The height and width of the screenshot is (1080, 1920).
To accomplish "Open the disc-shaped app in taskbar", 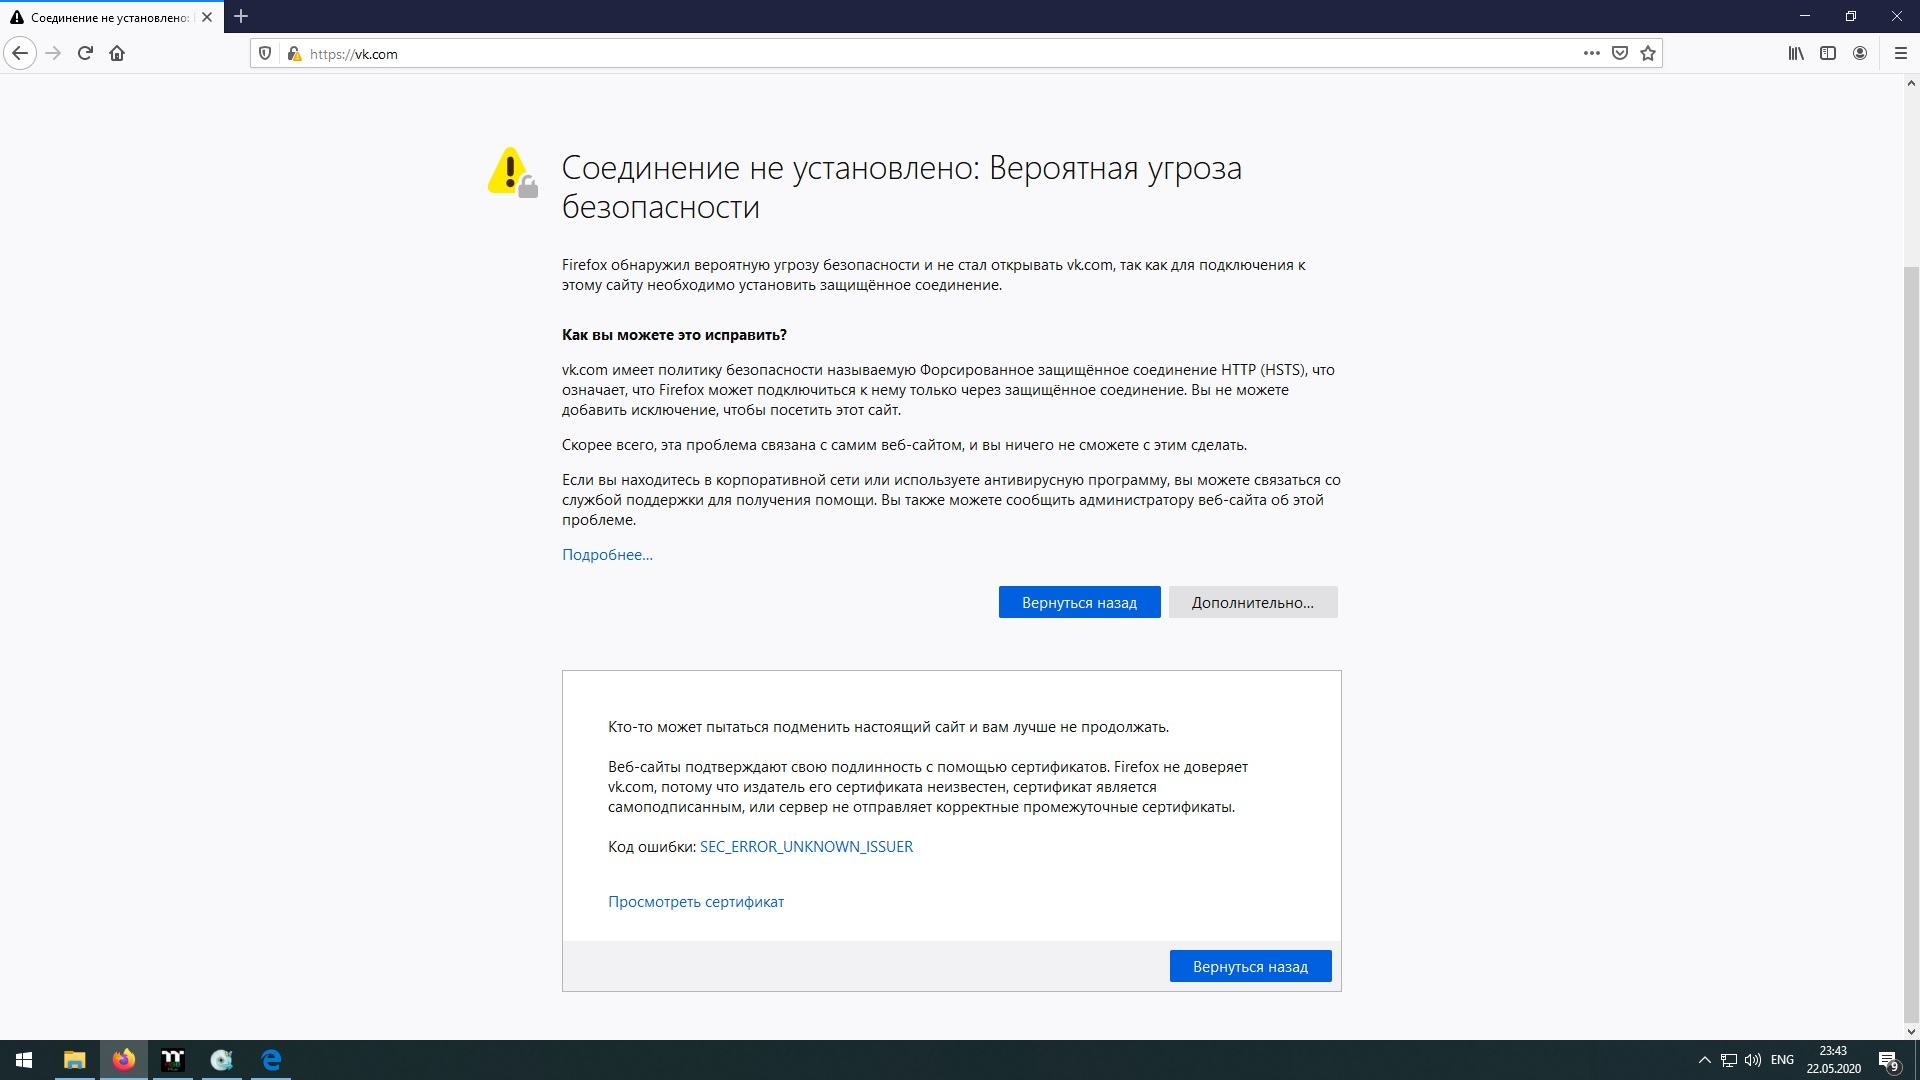I will tap(222, 1060).
